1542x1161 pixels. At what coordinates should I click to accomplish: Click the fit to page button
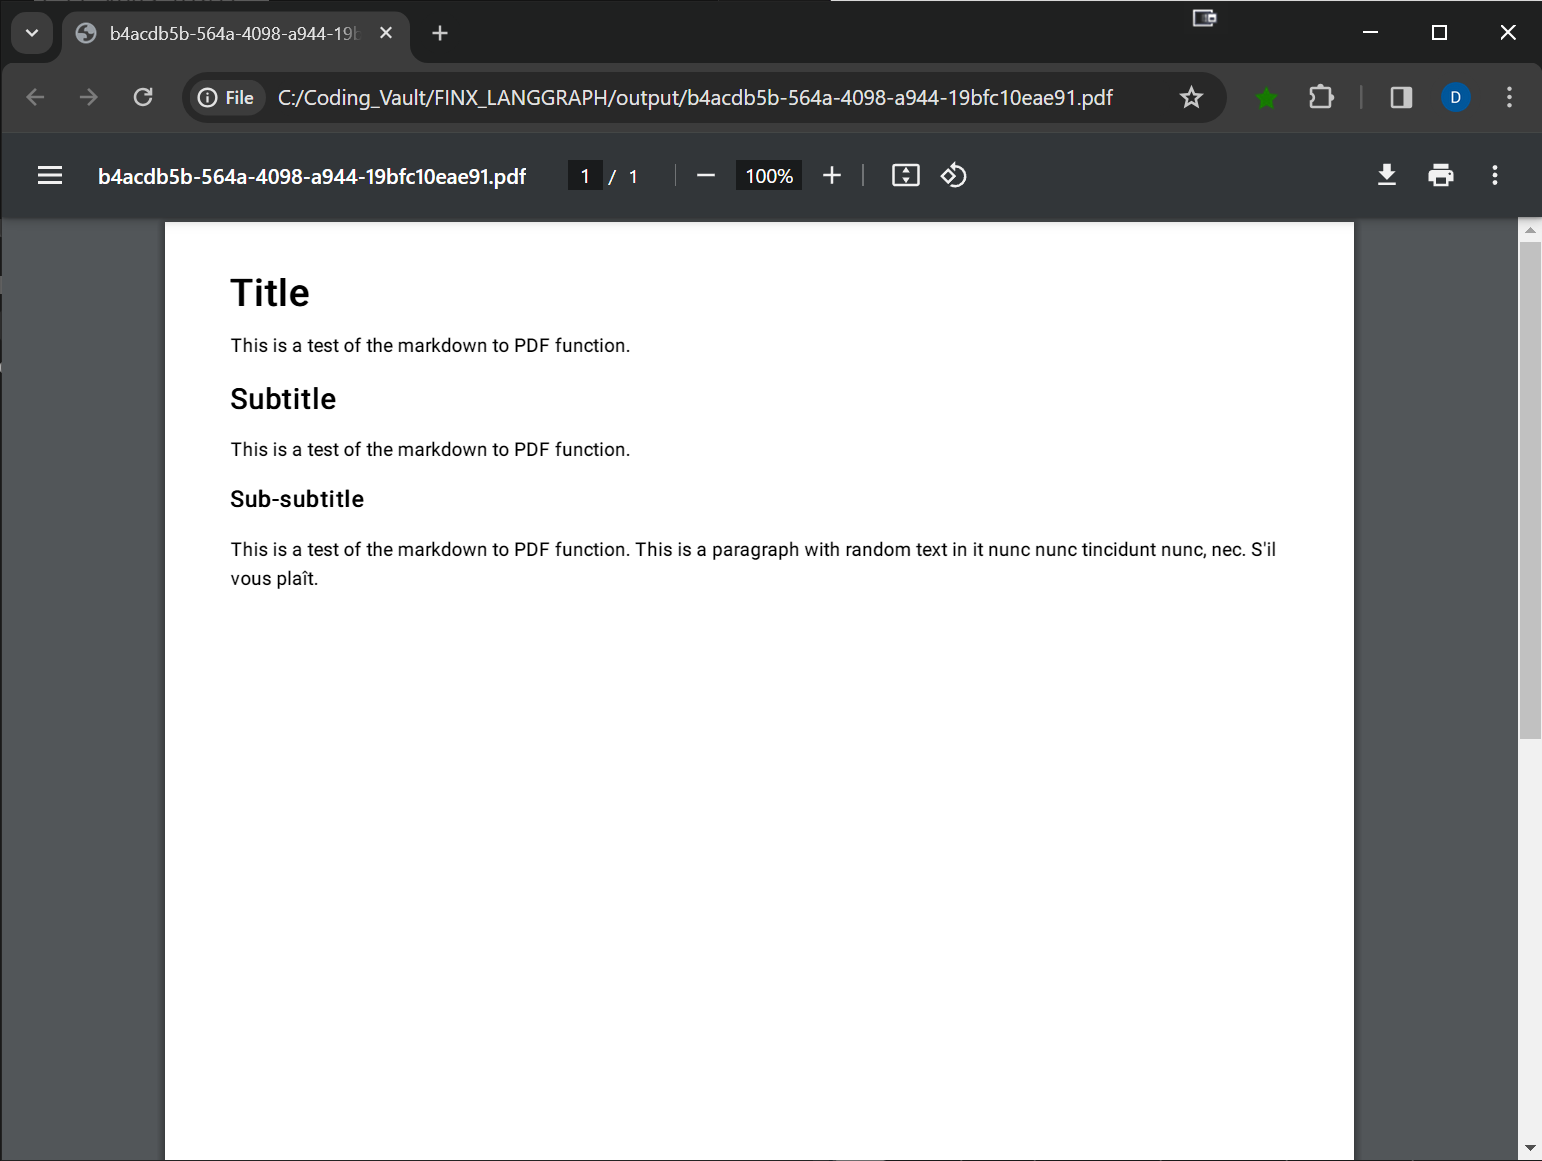point(905,176)
